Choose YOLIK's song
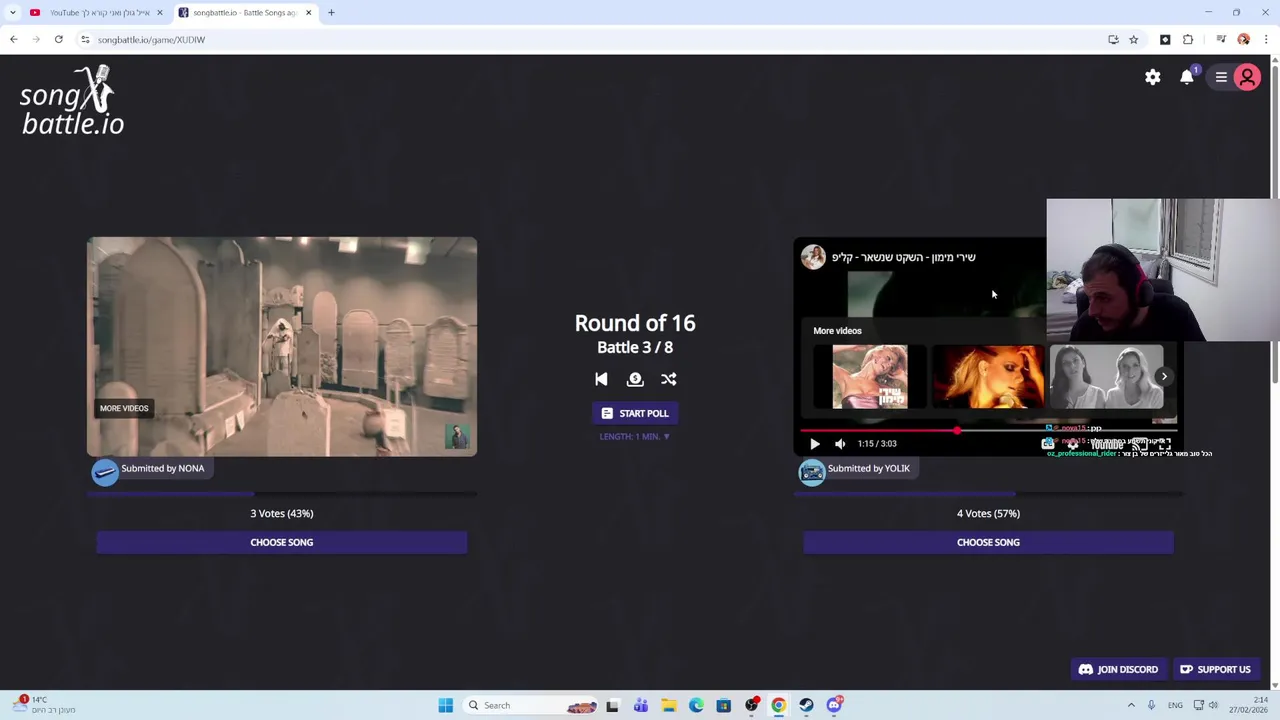Screen dimensions: 1280x720 [988, 542]
